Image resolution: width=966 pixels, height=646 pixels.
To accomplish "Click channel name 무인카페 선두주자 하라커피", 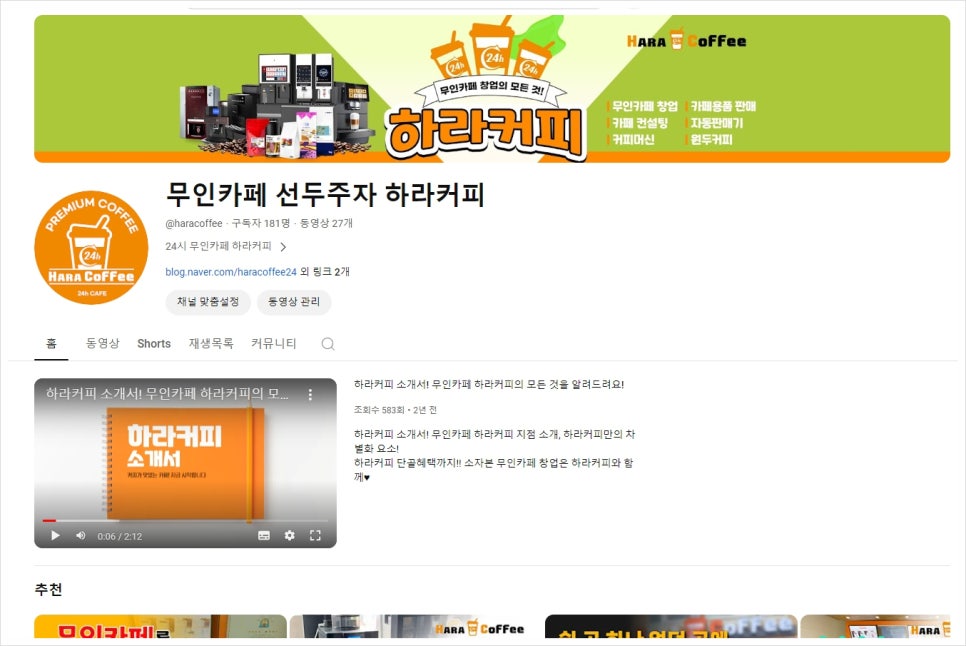I will 325,195.
